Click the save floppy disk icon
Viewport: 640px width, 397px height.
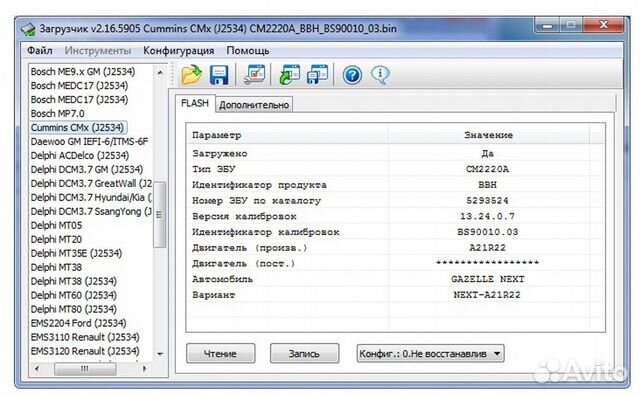point(219,75)
